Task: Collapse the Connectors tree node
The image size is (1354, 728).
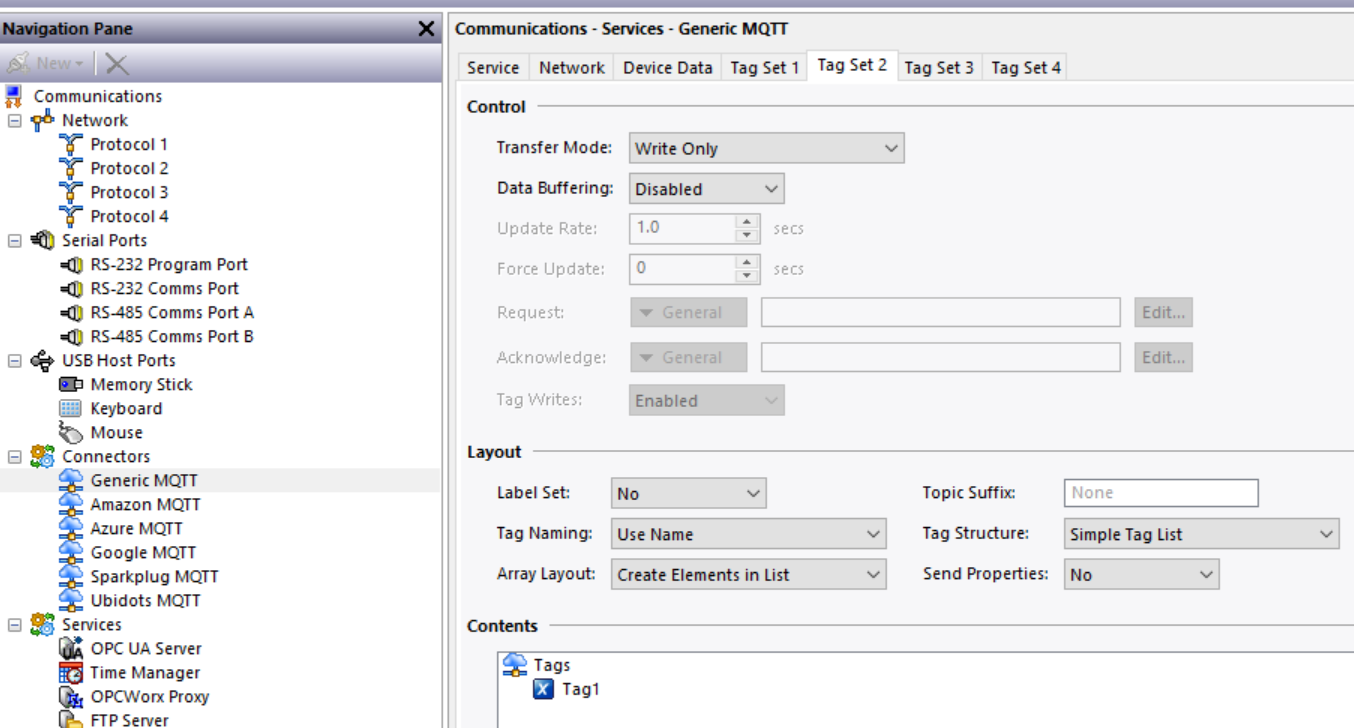Action: 15,456
